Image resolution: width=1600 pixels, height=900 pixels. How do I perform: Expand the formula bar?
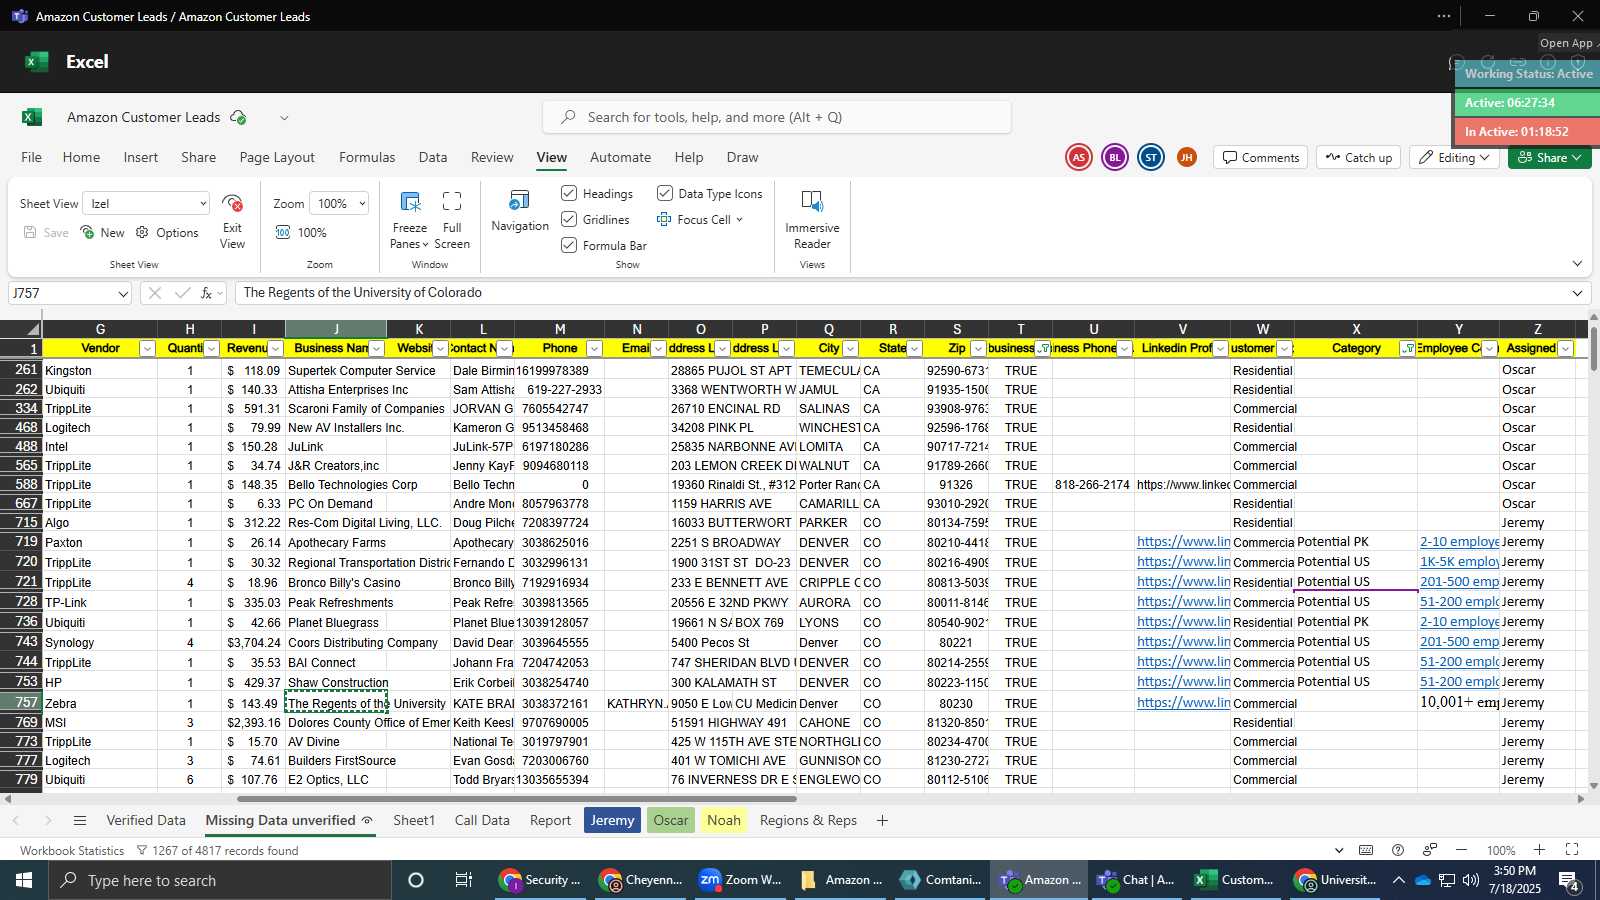tap(1577, 293)
